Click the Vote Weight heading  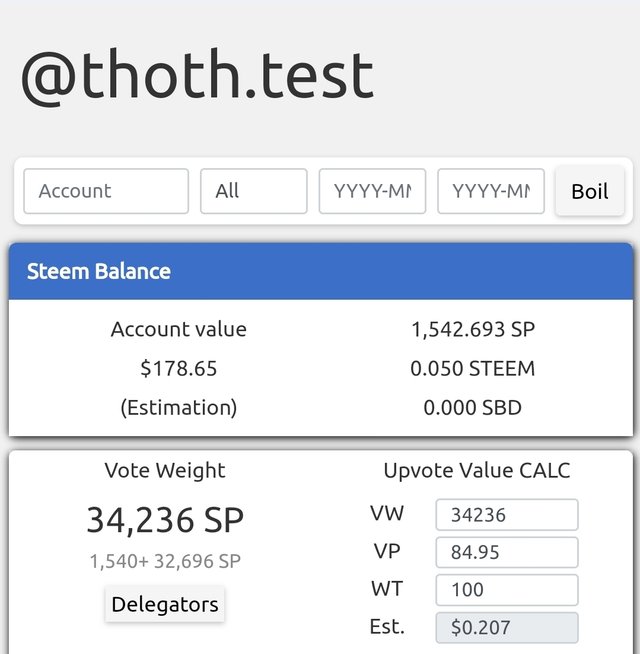165,471
